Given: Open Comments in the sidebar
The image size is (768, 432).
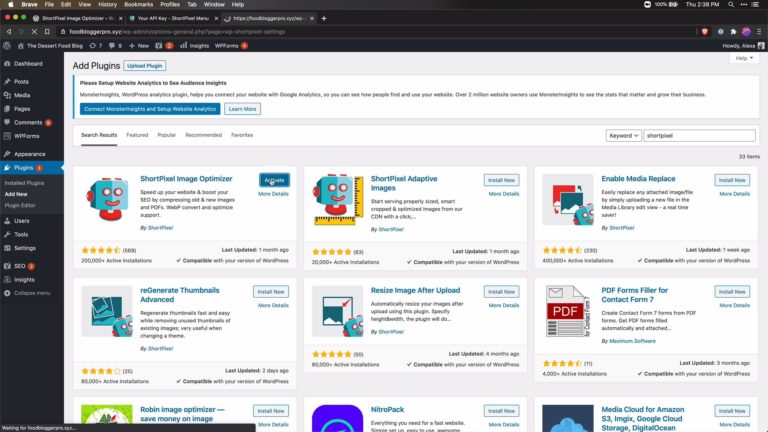Looking at the screenshot, I should pyautogui.click(x=28, y=122).
